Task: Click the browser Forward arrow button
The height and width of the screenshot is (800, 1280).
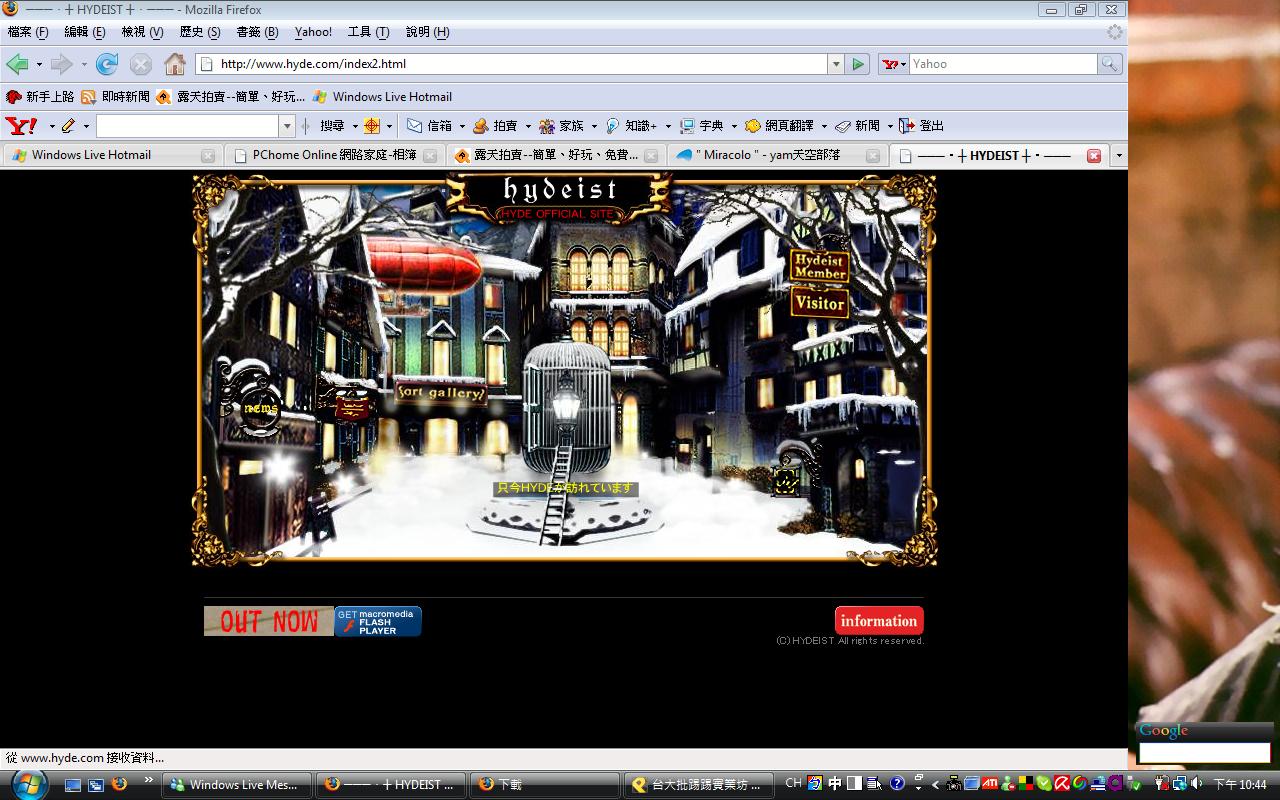Action: [x=62, y=64]
